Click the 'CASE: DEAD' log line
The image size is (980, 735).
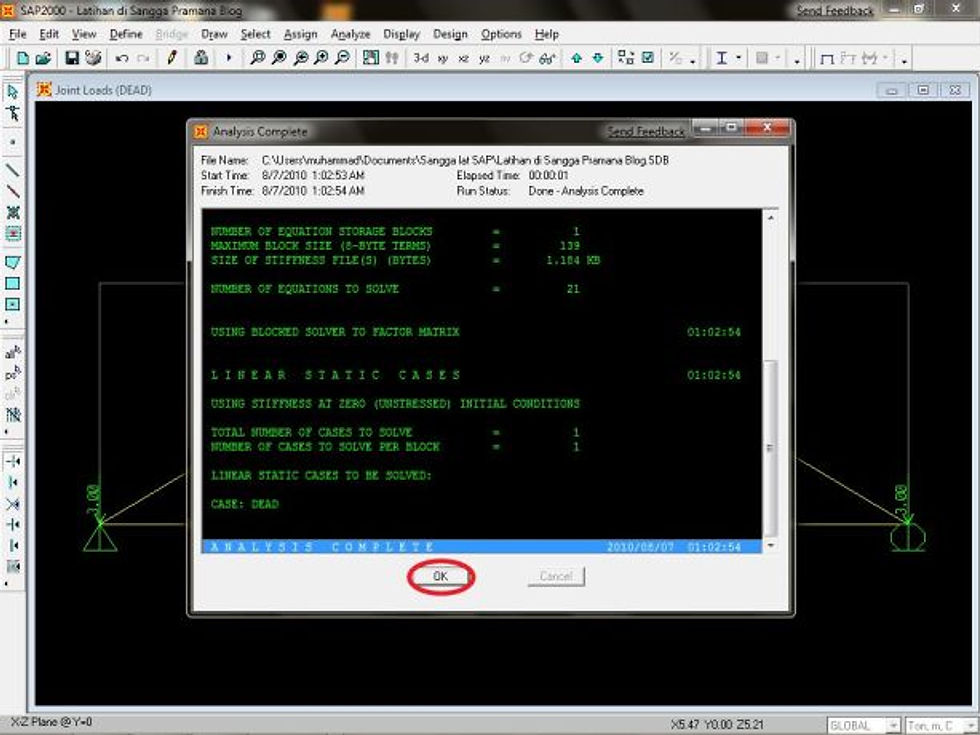tap(245, 504)
